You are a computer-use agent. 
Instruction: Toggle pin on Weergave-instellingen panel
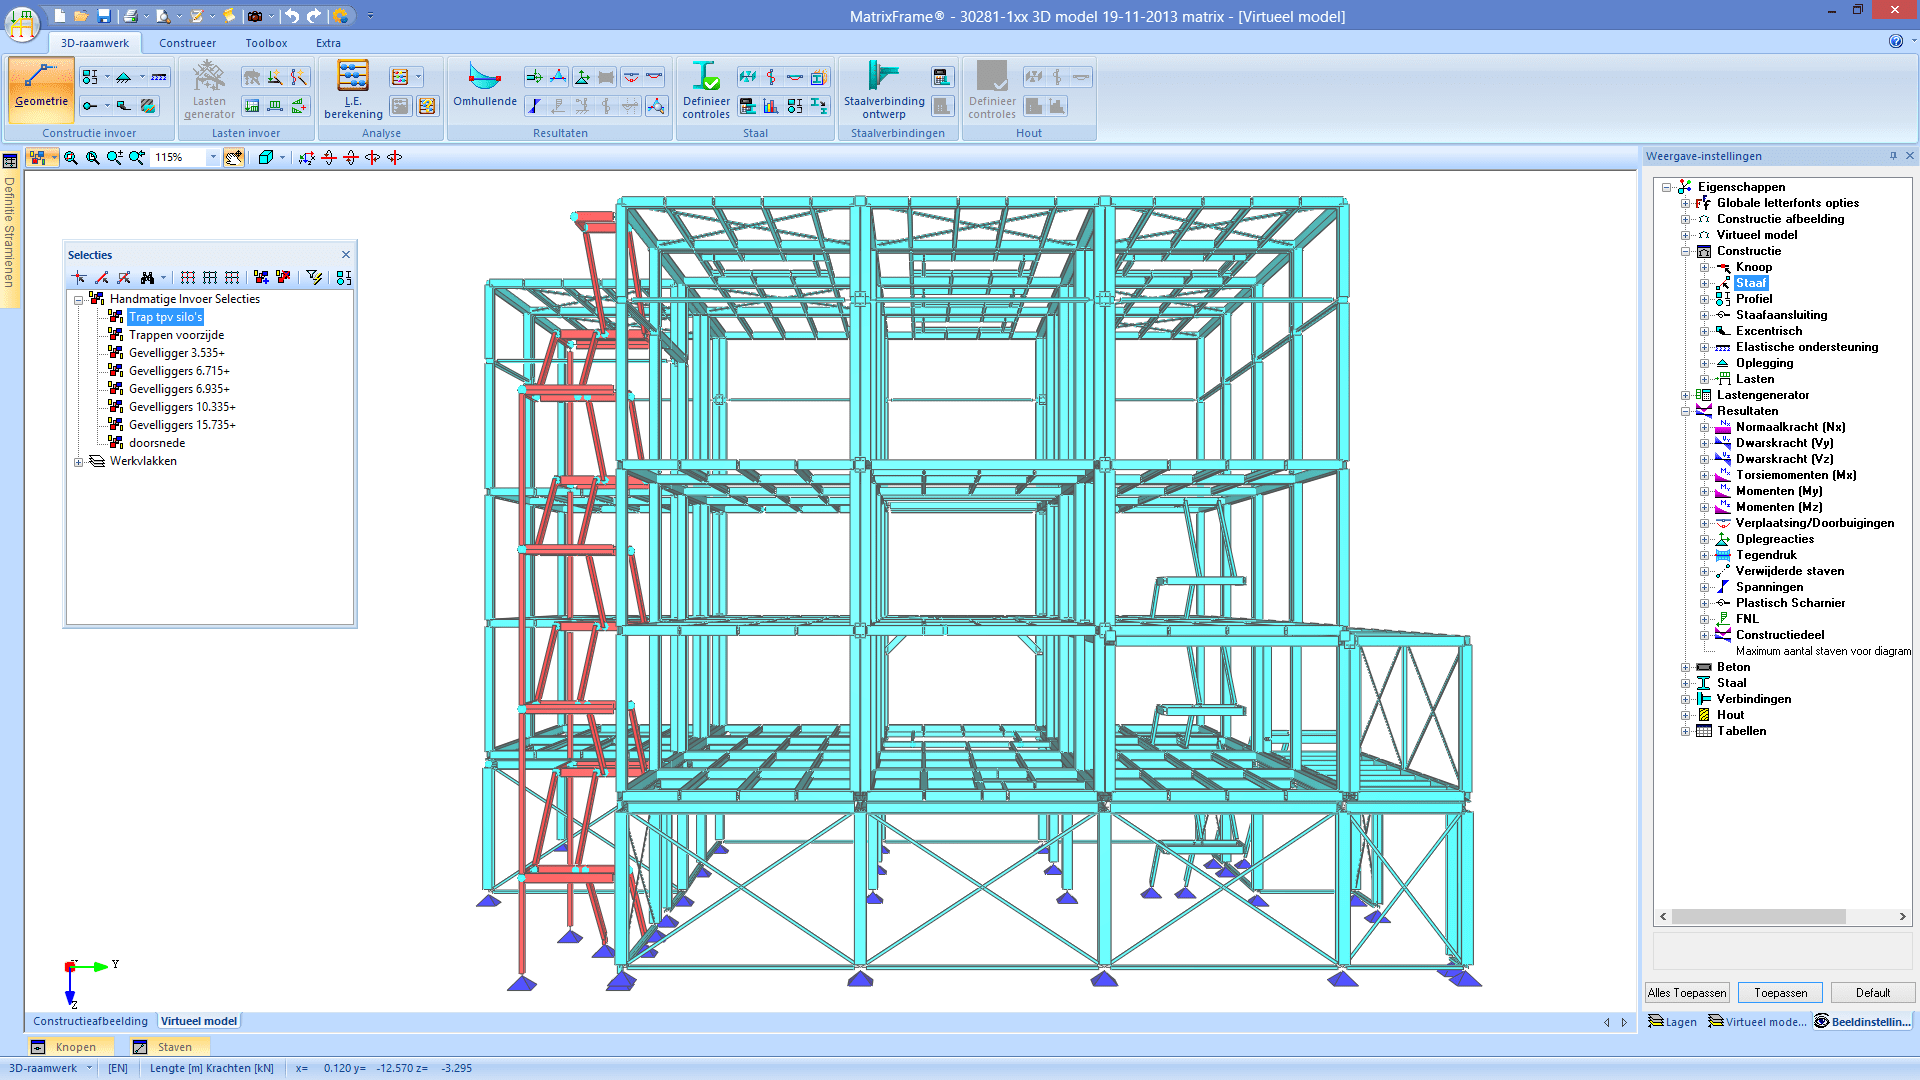[1893, 156]
